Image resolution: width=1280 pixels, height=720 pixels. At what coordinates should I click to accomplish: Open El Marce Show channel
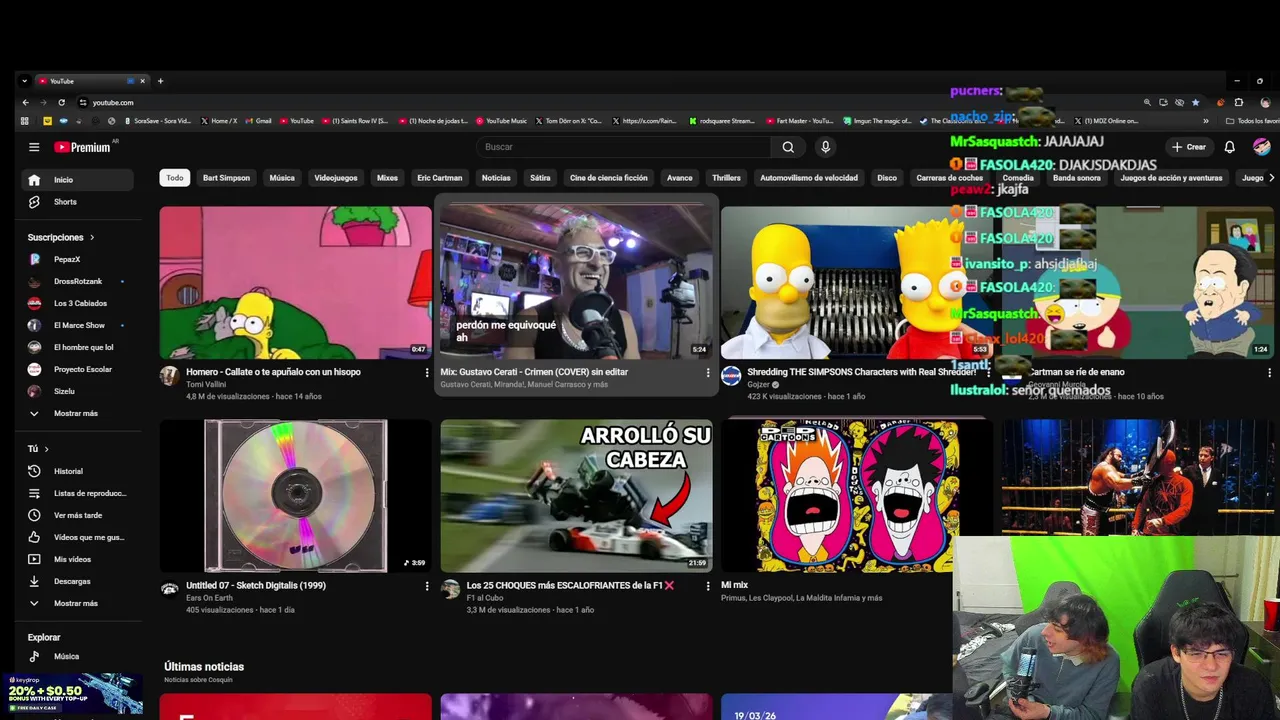79,326
